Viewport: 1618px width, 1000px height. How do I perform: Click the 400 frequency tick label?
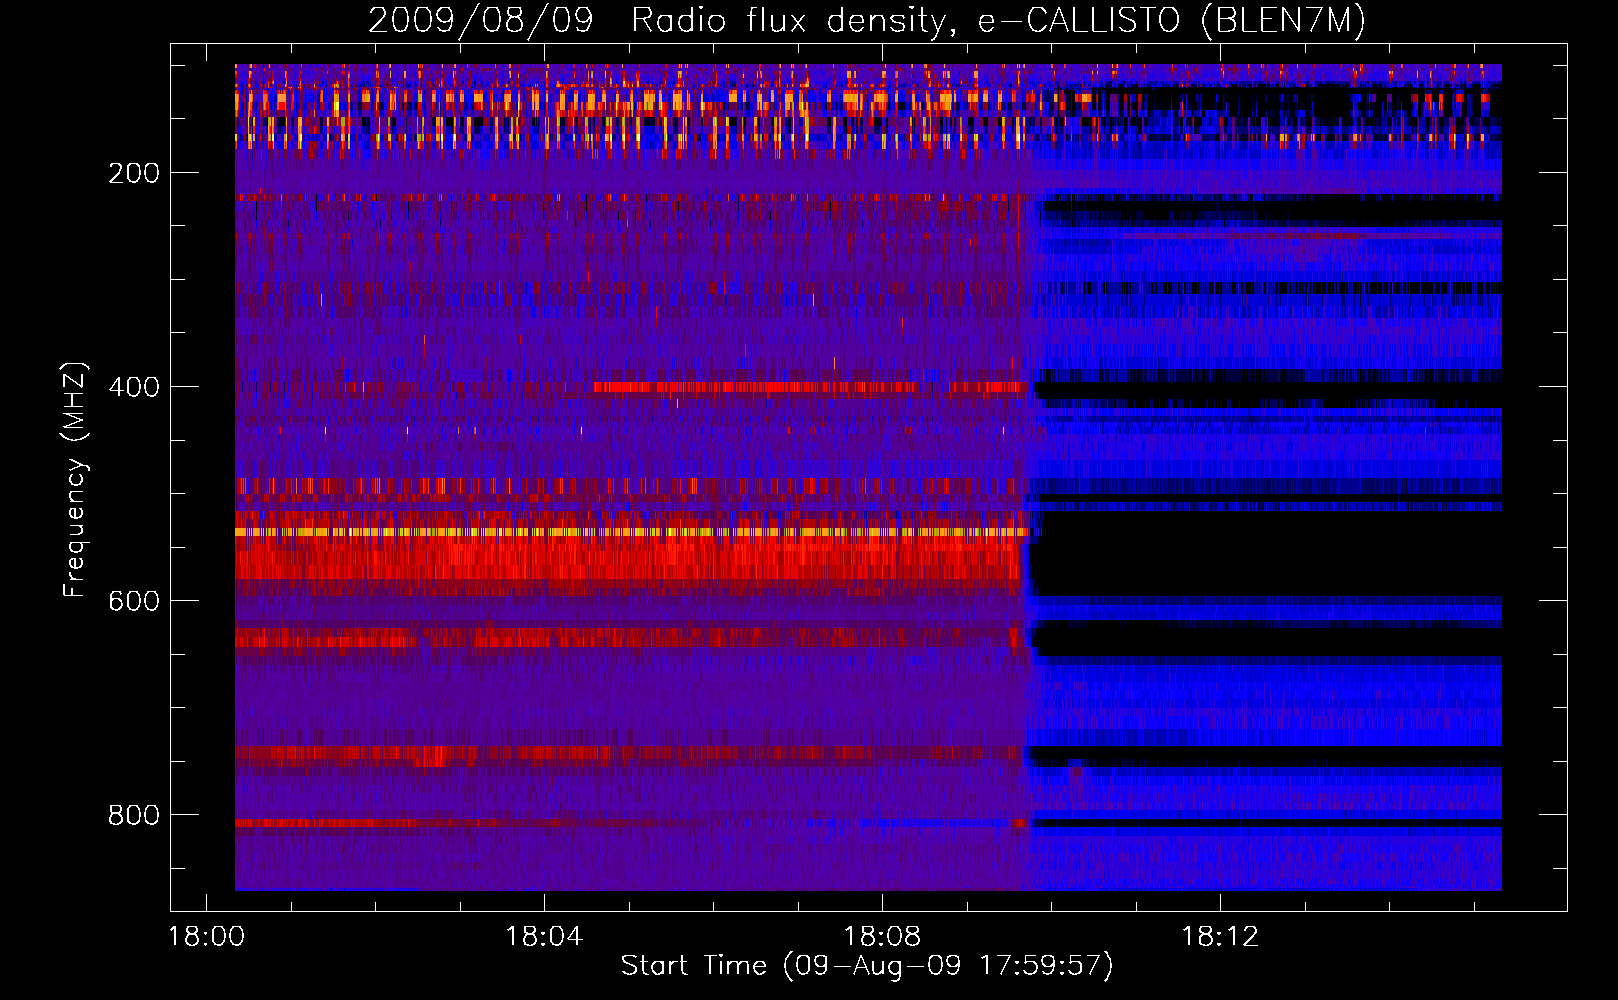click(x=134, y=387)
